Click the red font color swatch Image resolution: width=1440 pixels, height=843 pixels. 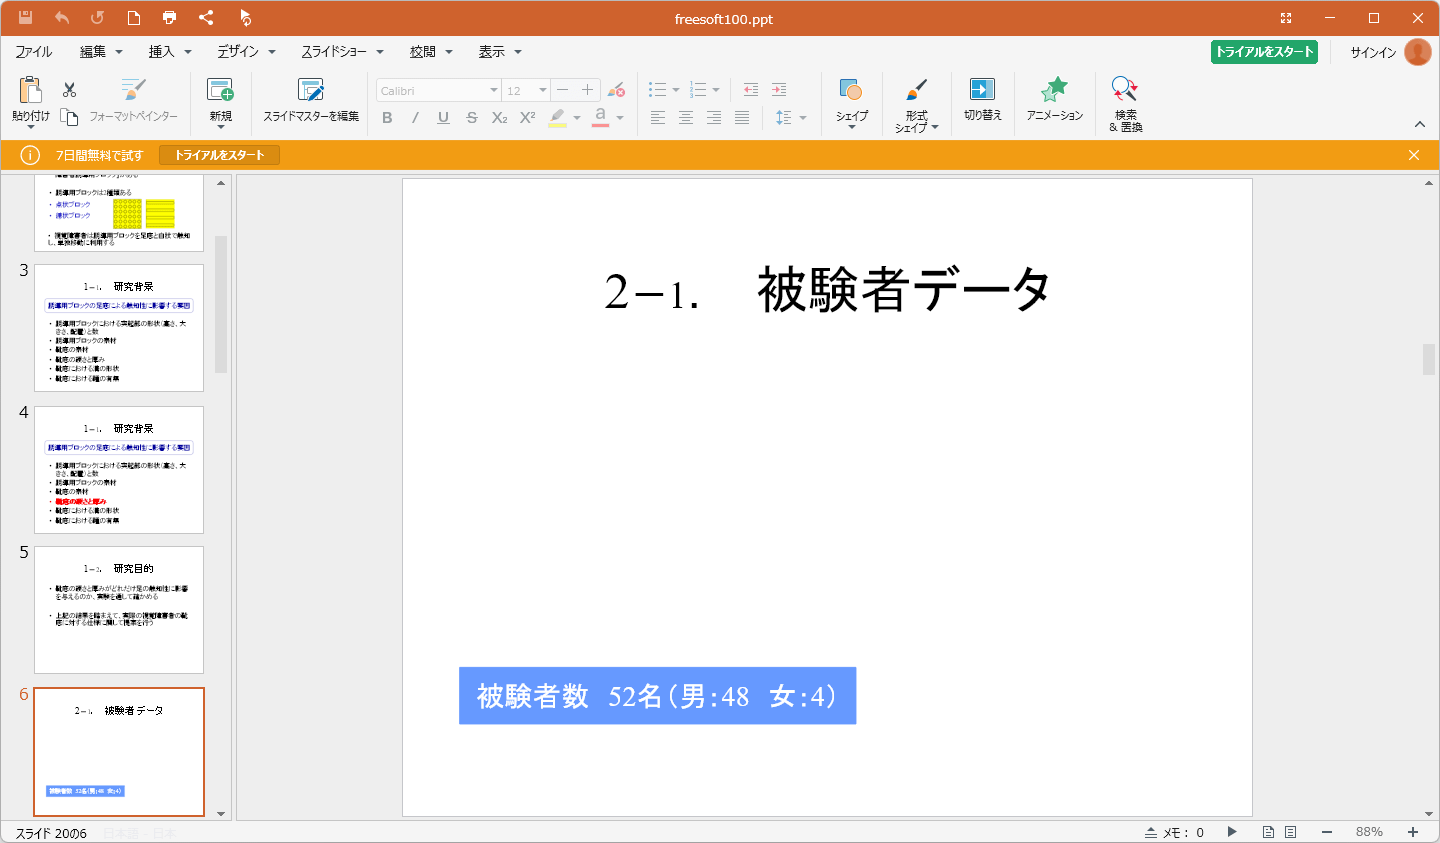click(x=600, y=118)
